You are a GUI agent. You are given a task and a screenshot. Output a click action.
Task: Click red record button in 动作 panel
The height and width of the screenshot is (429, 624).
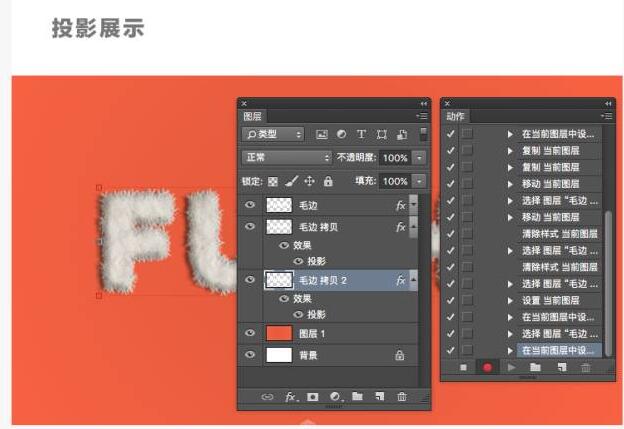pos(487,367)
